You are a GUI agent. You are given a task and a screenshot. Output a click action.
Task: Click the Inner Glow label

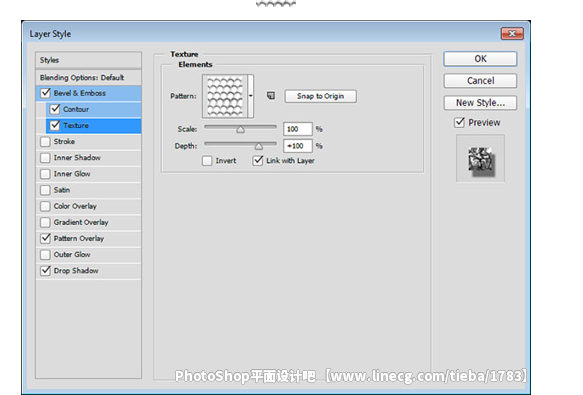(72, 174)
